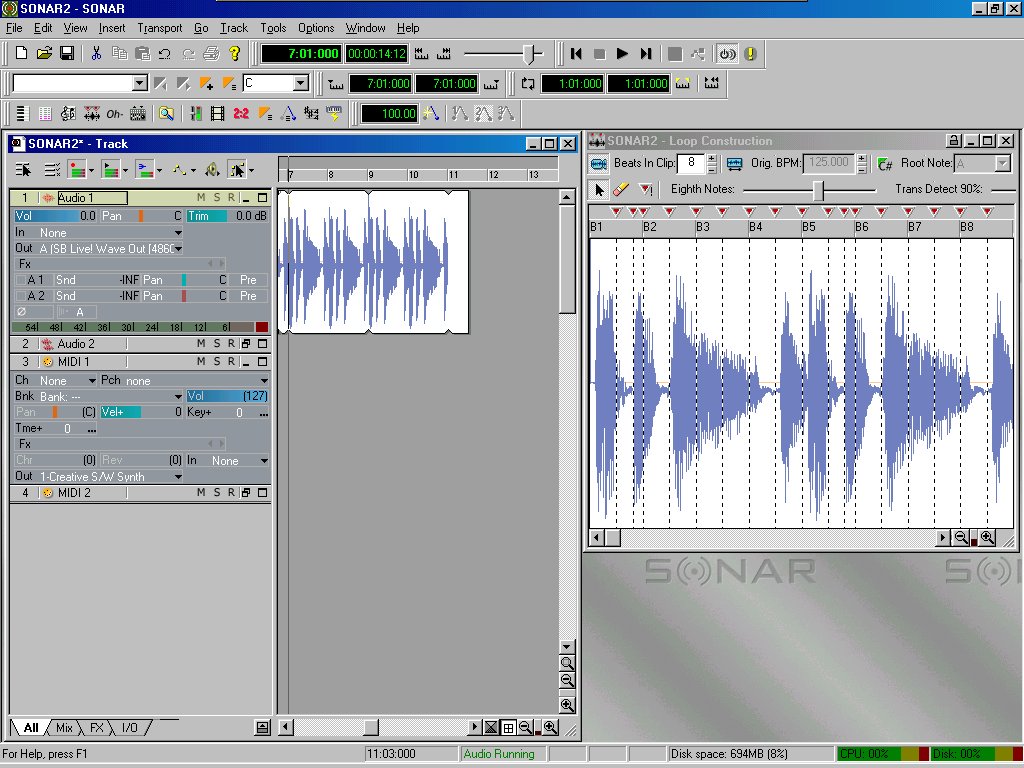This screenshot has width=1024, height=768.
Task: Adjust the Audio 1 Trim control
Action: point(227,216)
